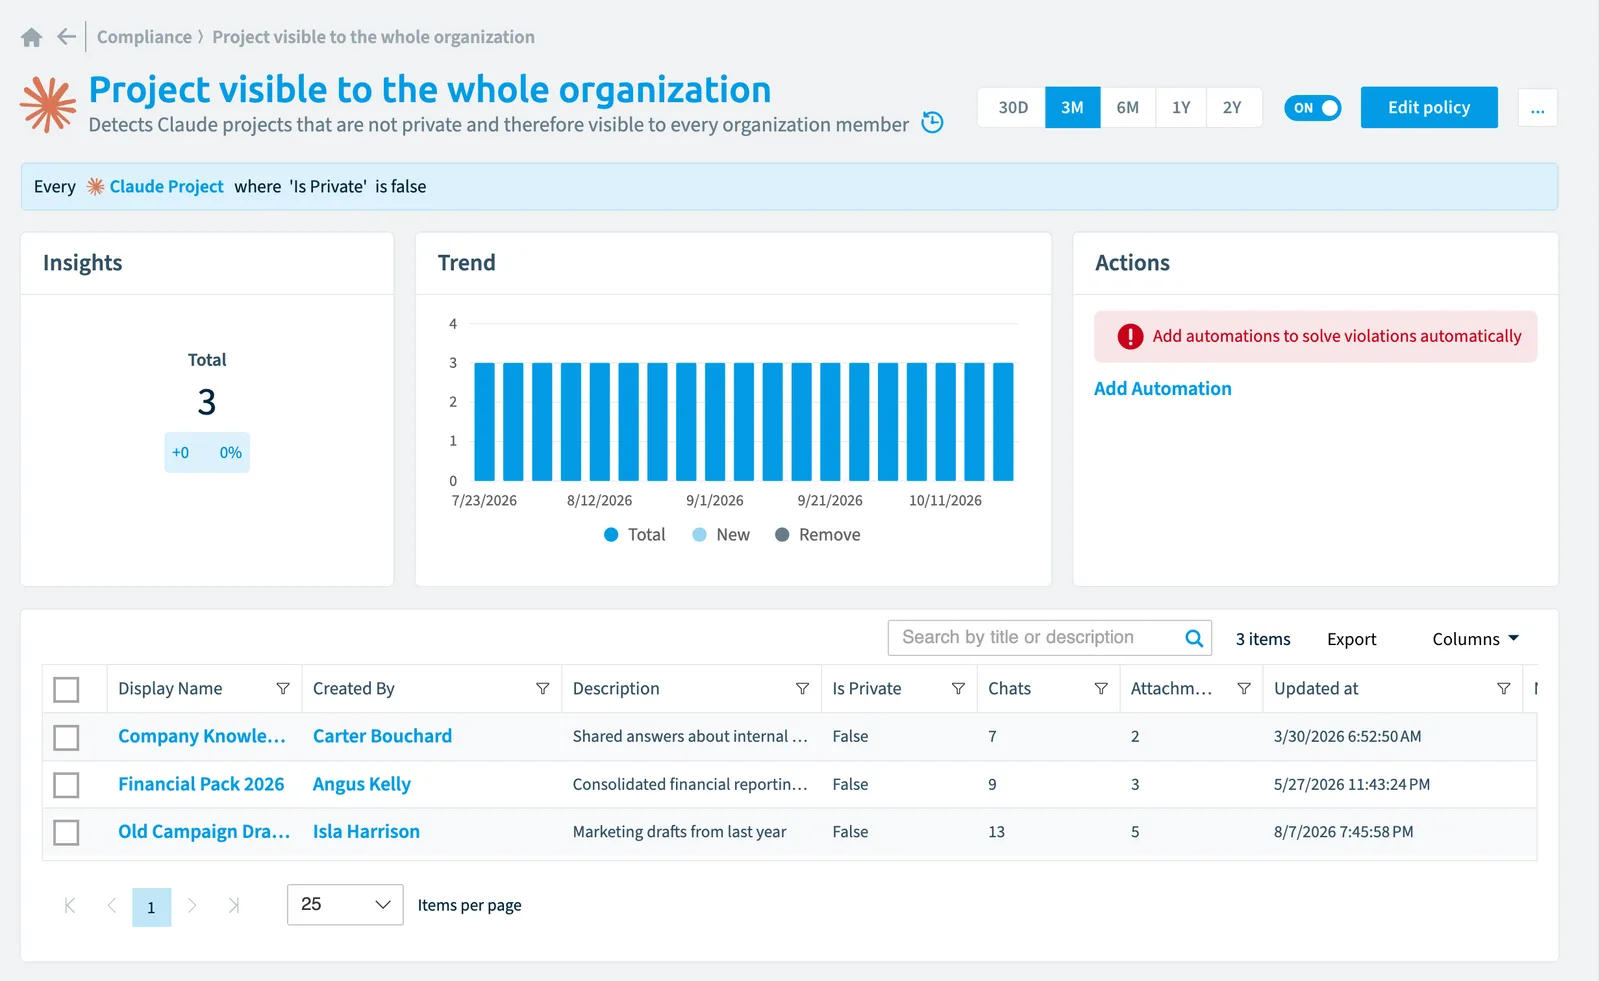
Task: Select the 6M time range
Action: (1128, 108)
